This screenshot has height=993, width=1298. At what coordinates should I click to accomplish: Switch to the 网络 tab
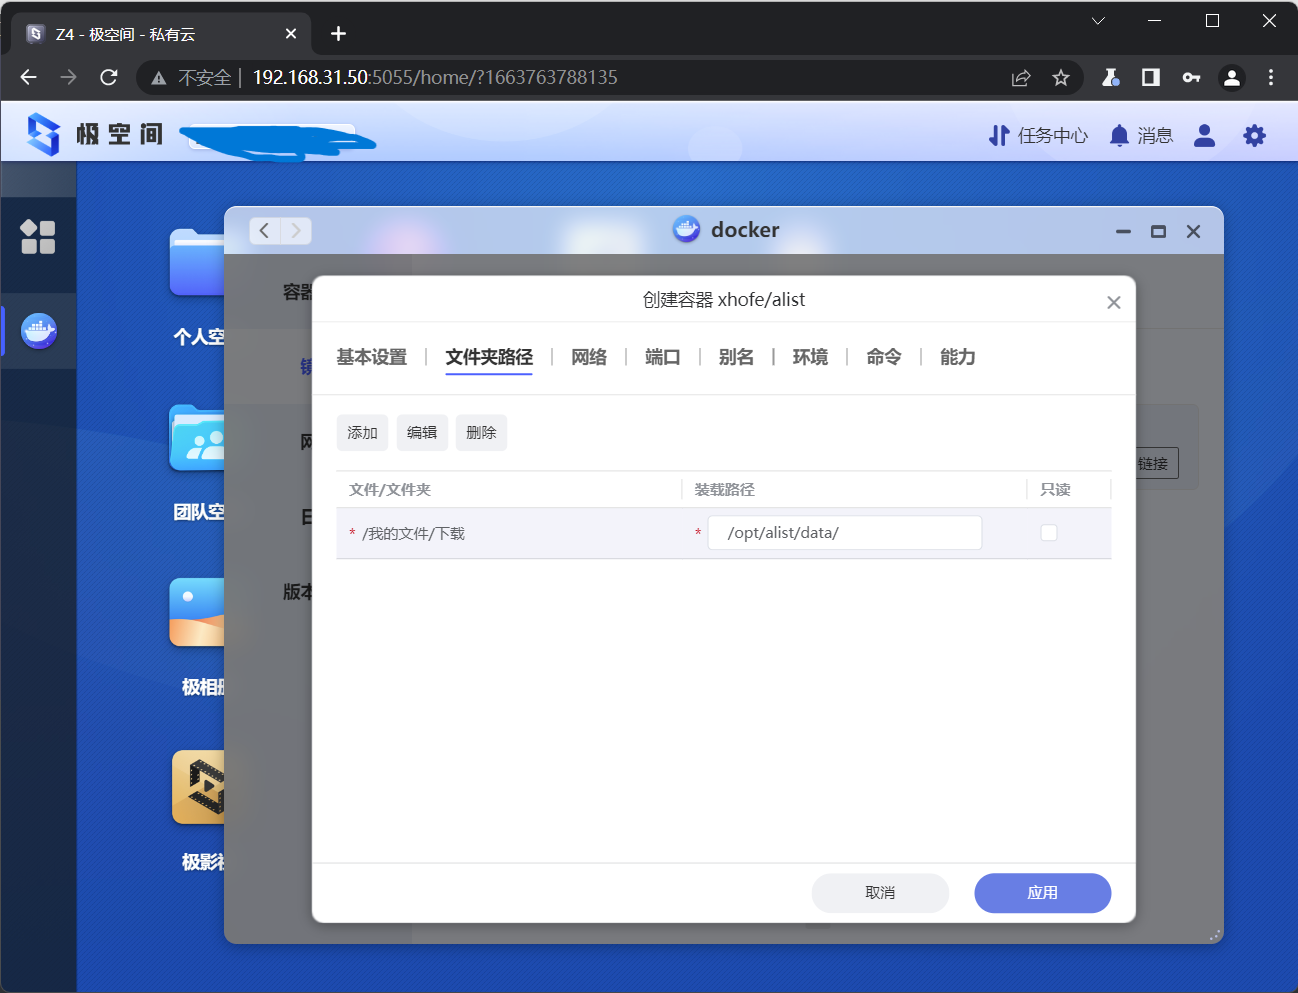tap(589, 357)
